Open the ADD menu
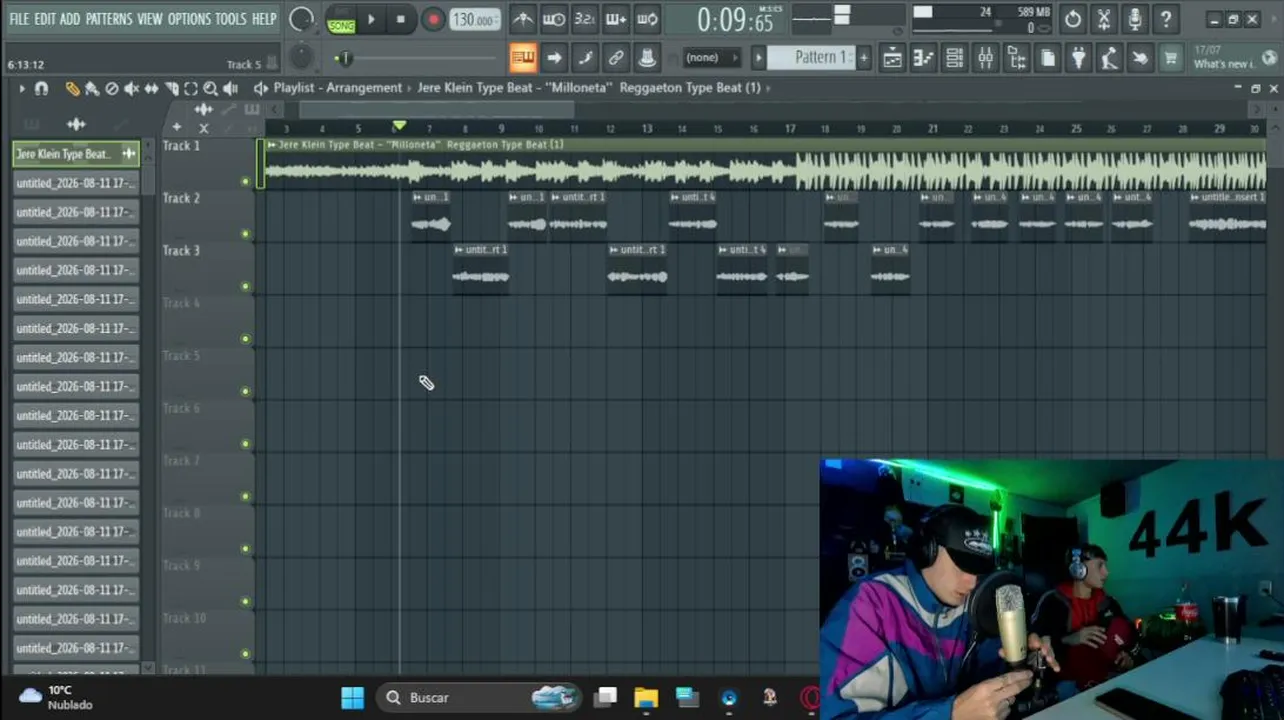 [70, 19]
